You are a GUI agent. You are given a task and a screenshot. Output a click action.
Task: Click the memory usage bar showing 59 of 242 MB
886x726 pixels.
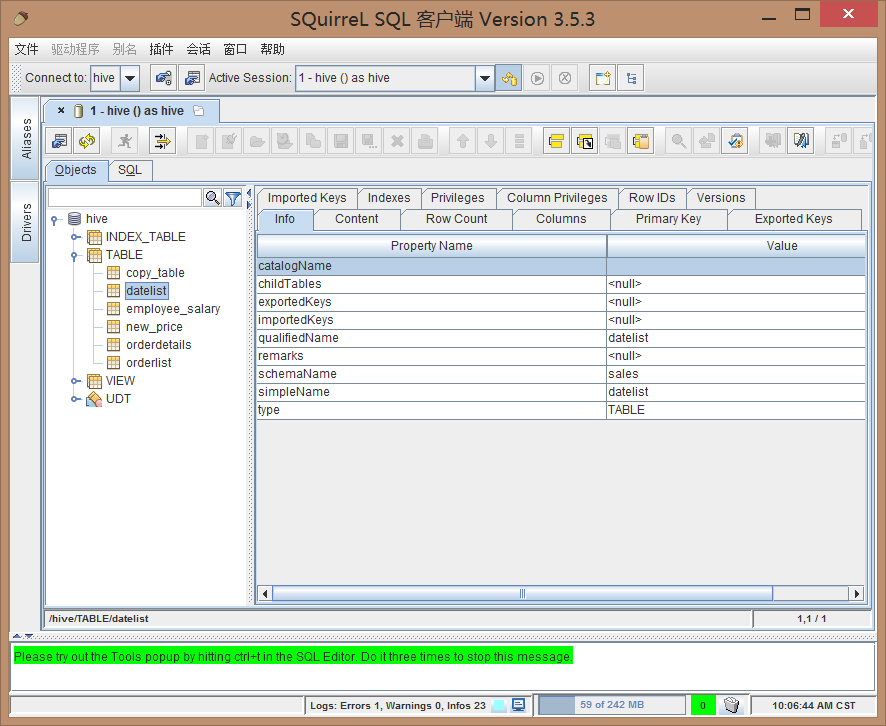(612, 705)
